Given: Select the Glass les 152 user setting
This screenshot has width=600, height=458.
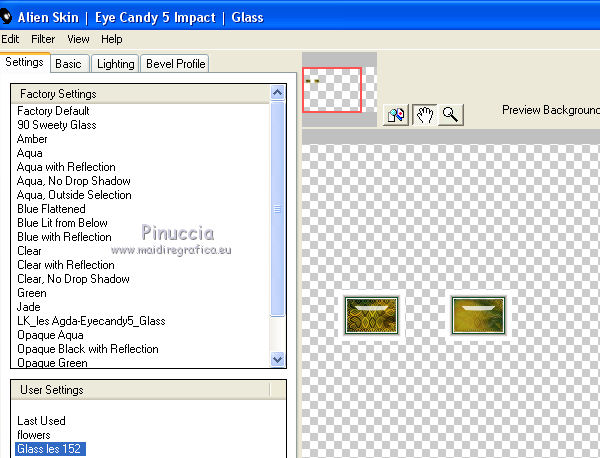Looking at the screenshot, I should coord(50,449).
